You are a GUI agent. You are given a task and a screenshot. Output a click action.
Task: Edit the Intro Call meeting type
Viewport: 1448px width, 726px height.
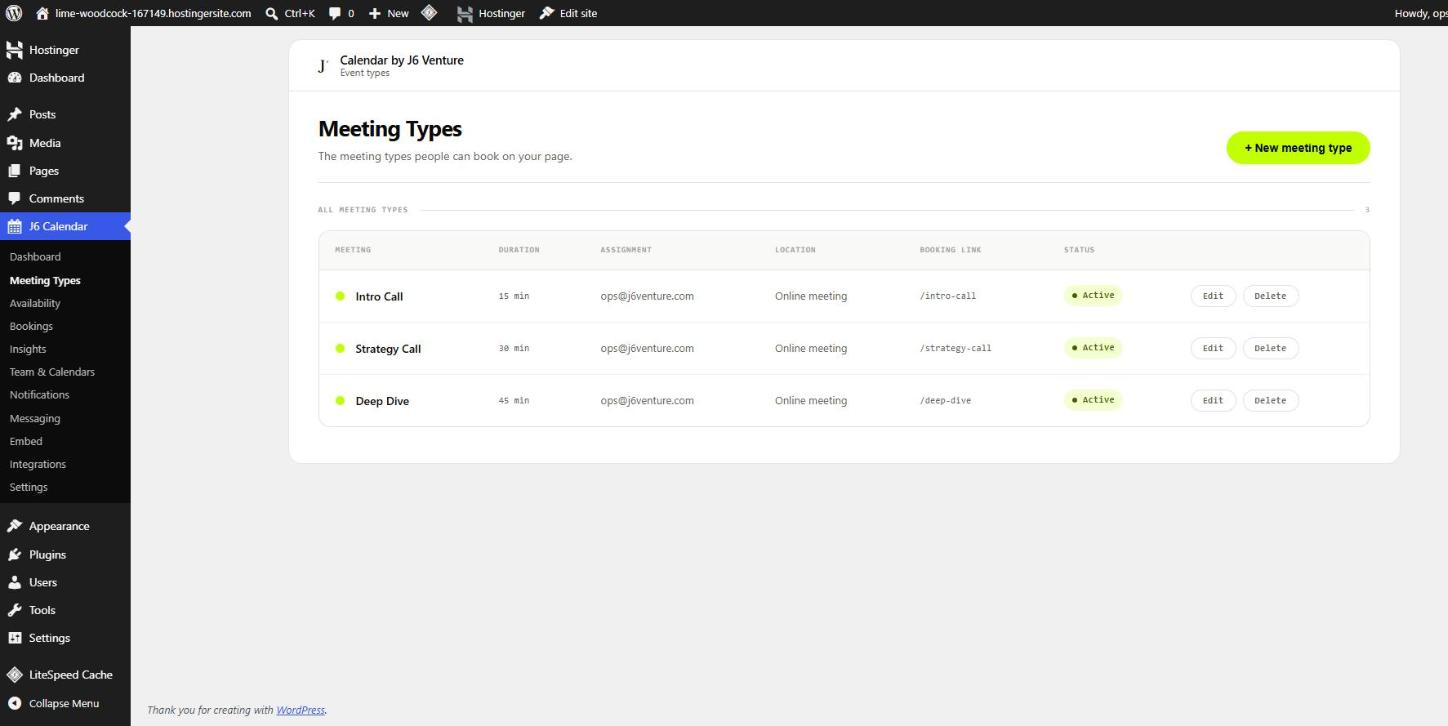pos(1213,296)
